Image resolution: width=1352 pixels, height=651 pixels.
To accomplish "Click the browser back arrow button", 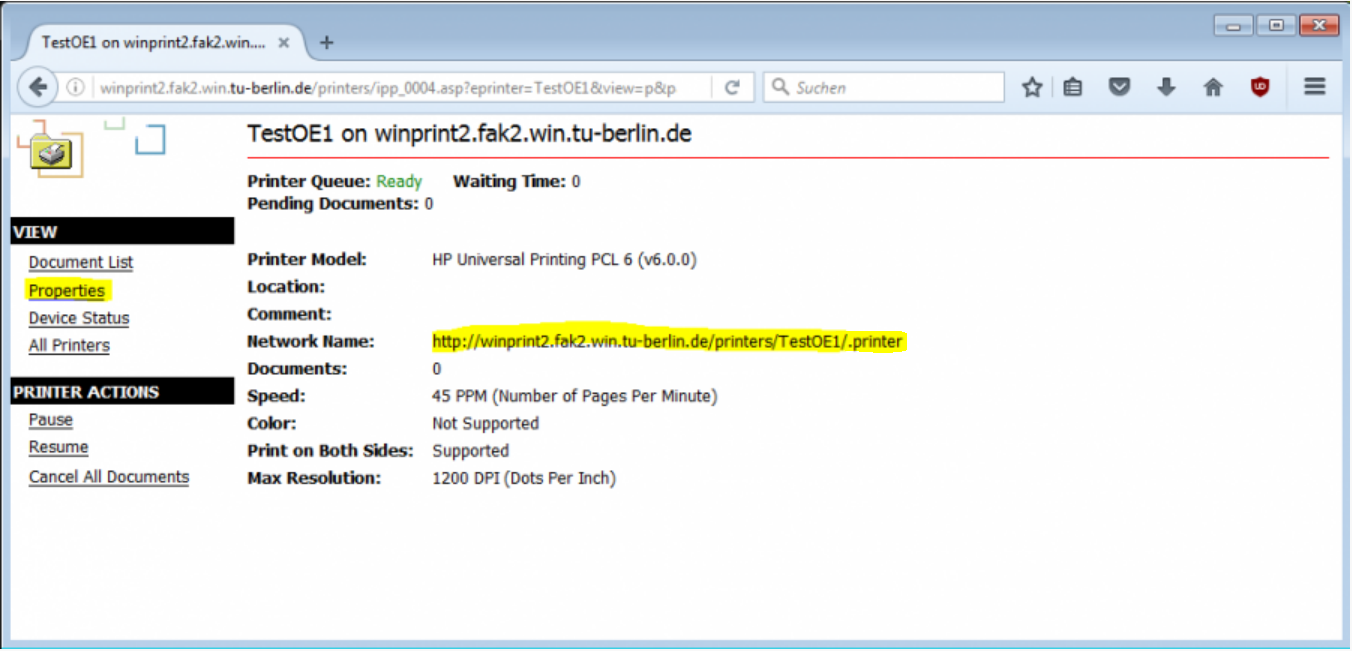I will pyautogui.click(x=38, y=88).
